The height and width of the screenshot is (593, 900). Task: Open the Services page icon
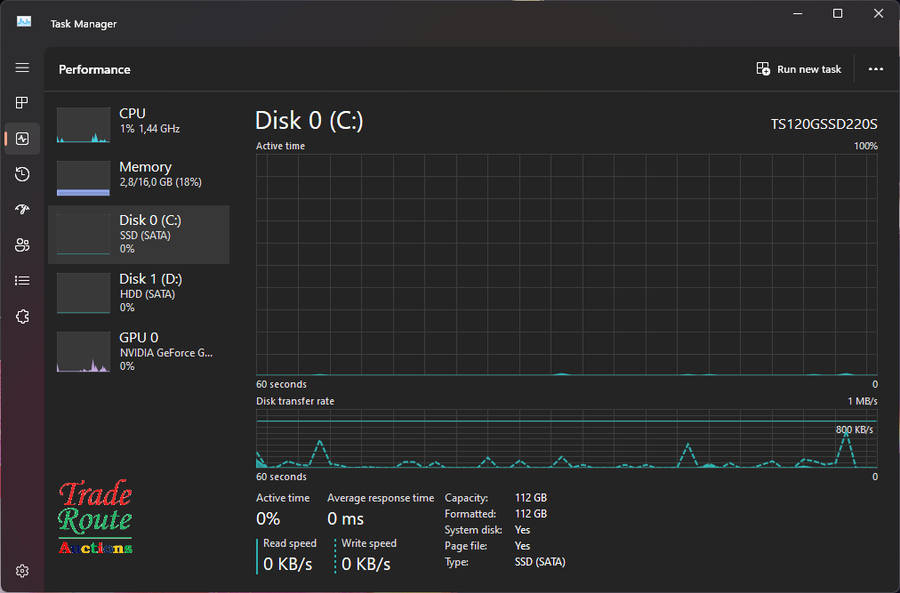click(22, 316)
